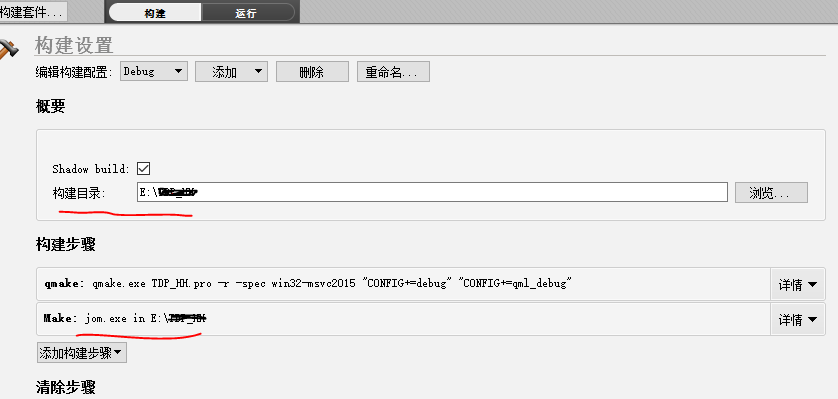Image resolution: width=838 pixels, height=399 pixels.
Task: Switch to the 构建 tab
Action: (155, 13)
